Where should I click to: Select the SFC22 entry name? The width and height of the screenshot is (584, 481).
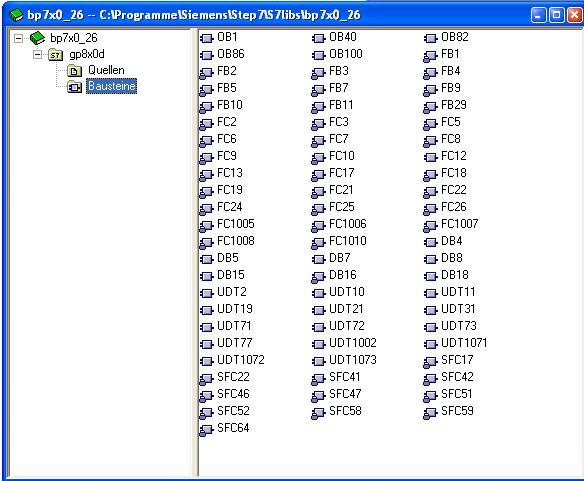point(233,377)
